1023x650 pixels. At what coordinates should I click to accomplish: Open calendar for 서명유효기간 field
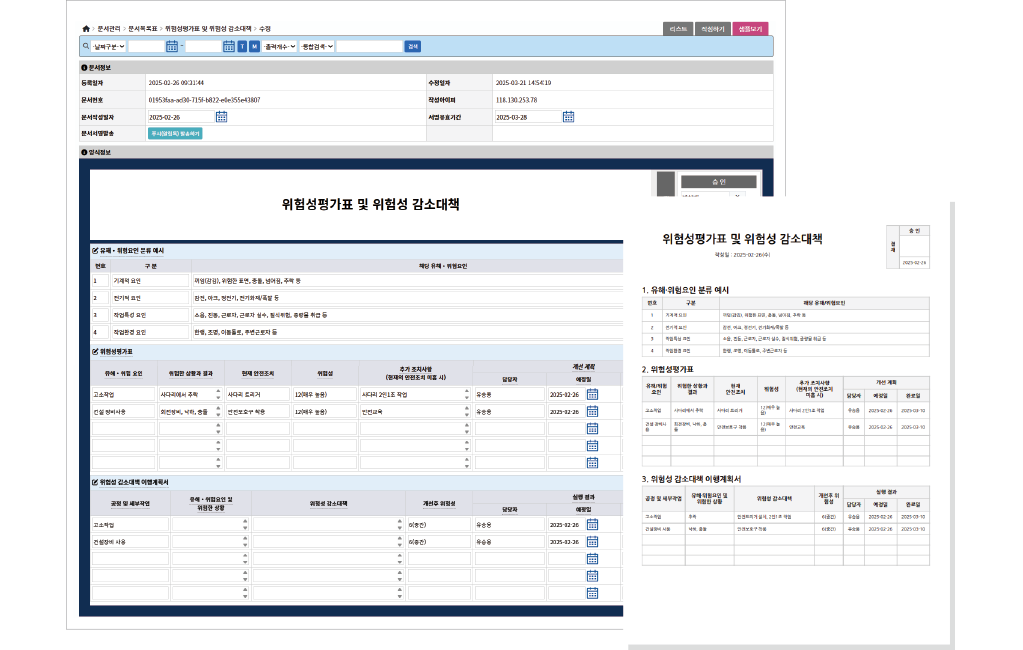tap(568, 117)
